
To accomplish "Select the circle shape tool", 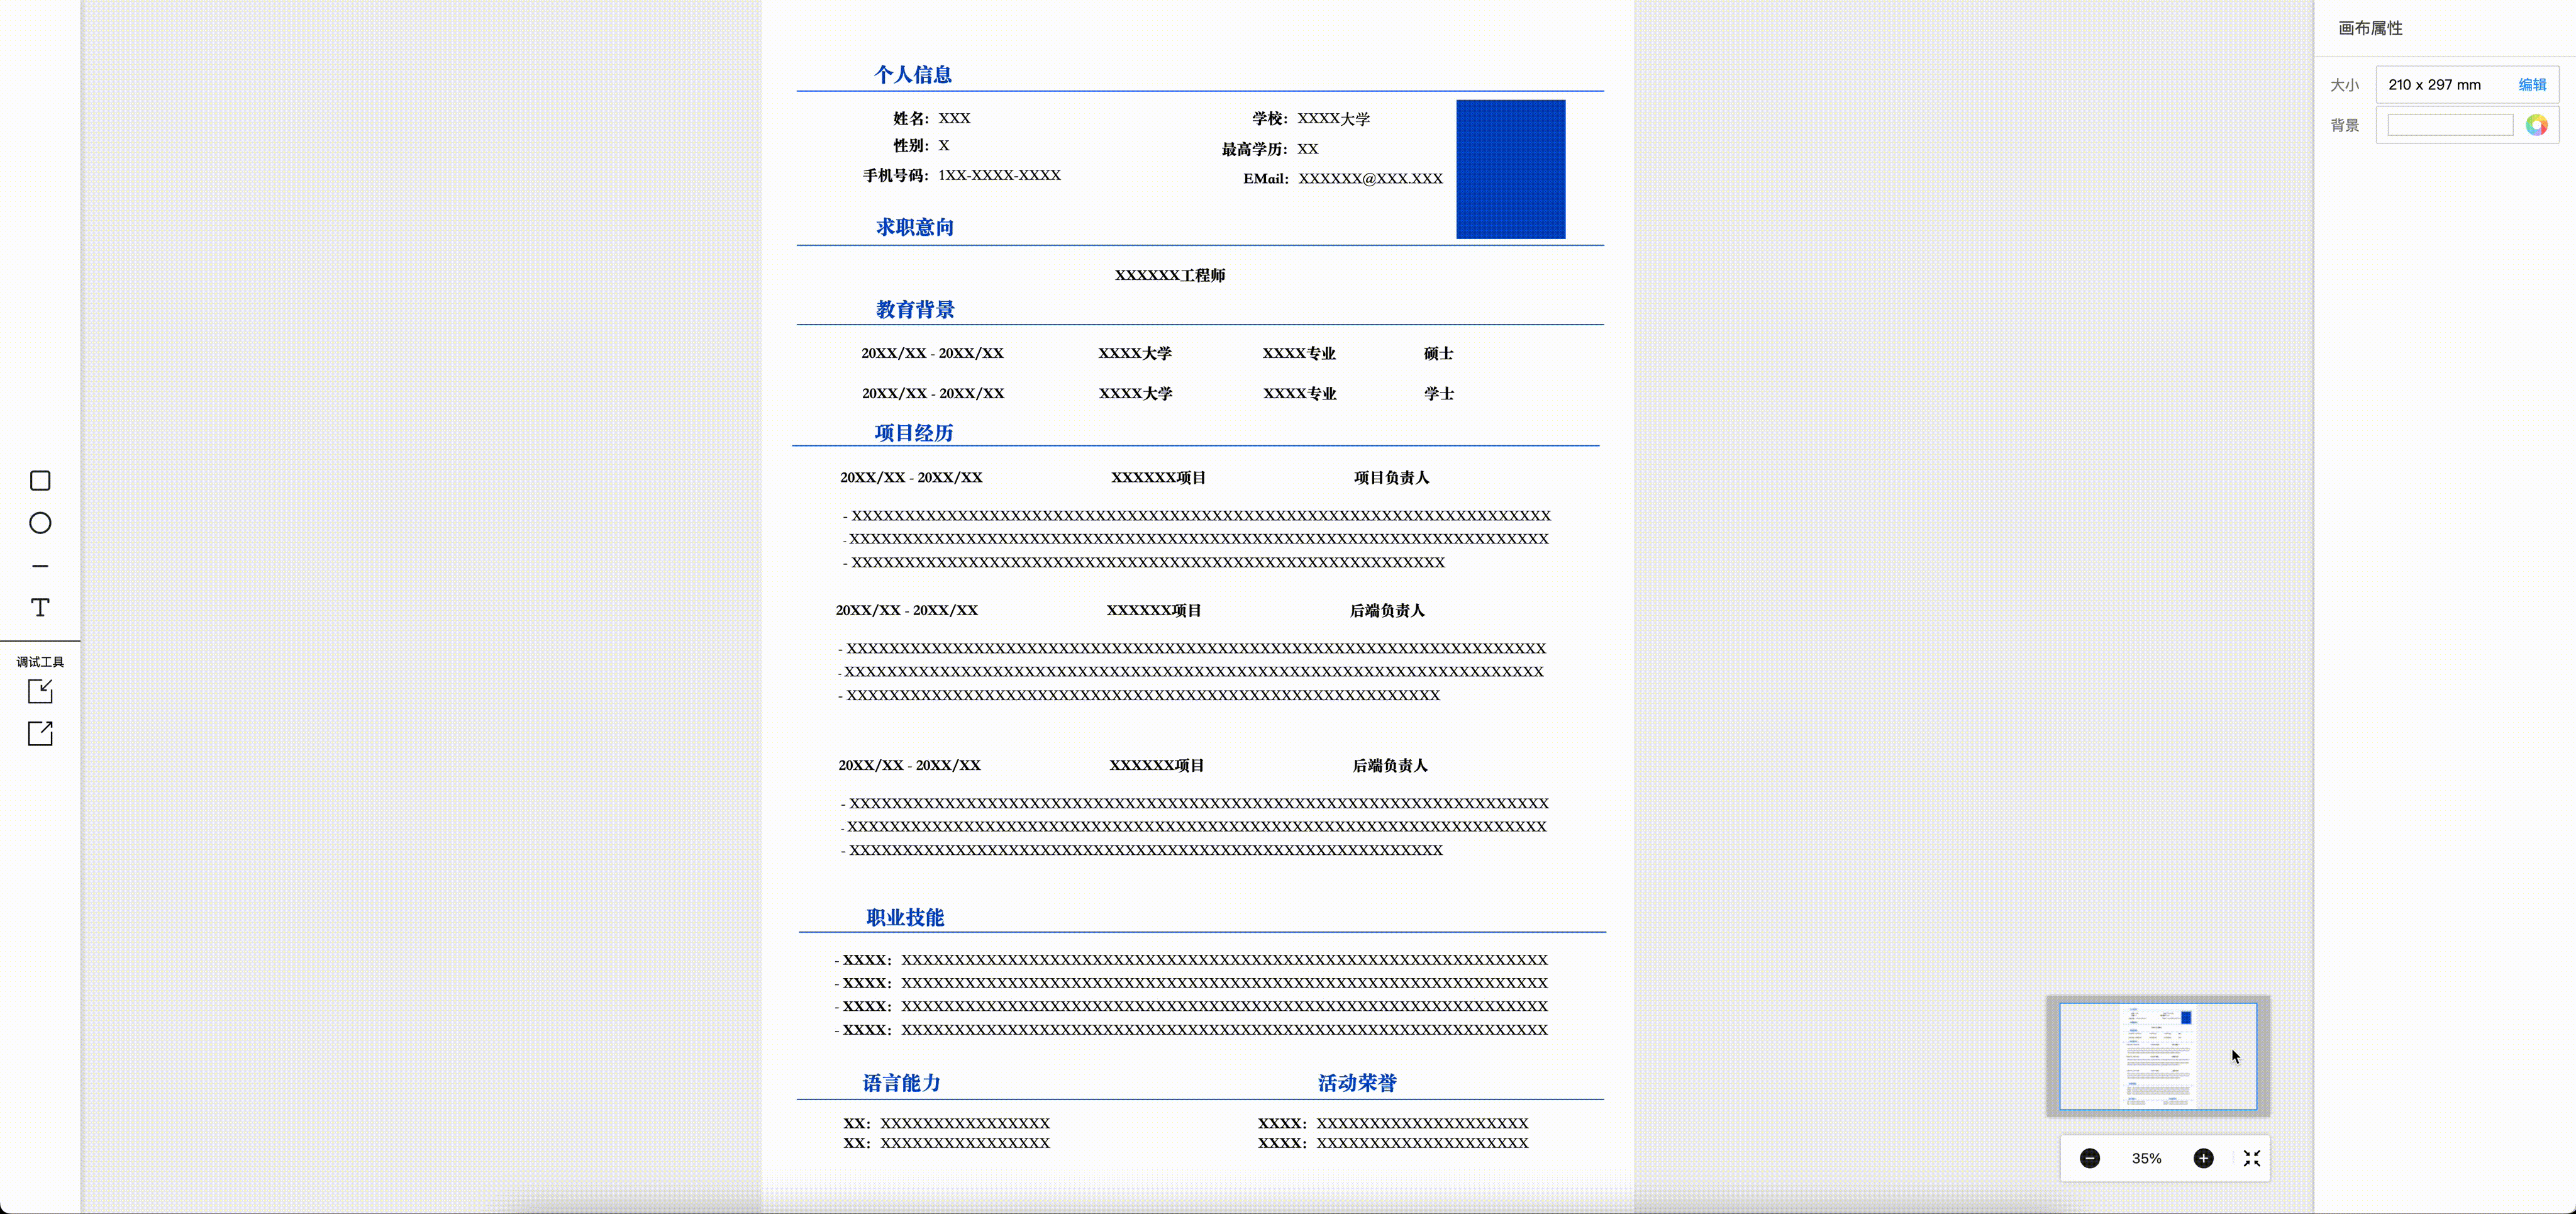I will click(40, 523).
